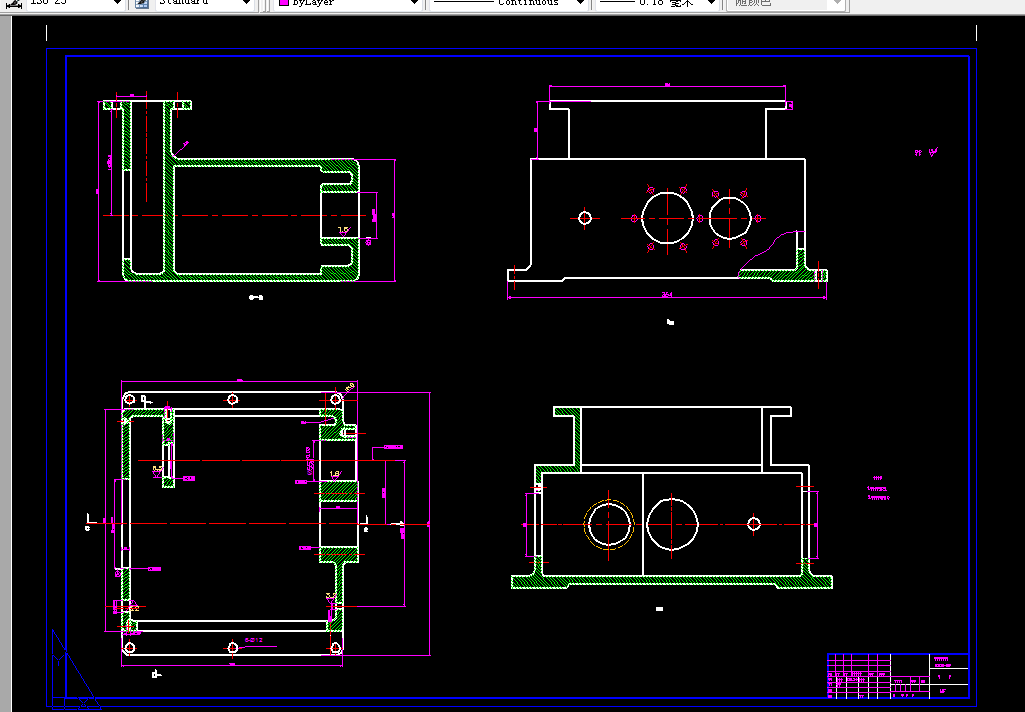Click the title block in the drawing corner
The width and height of the screenshot is (1025, 712).
click(898, 676)
